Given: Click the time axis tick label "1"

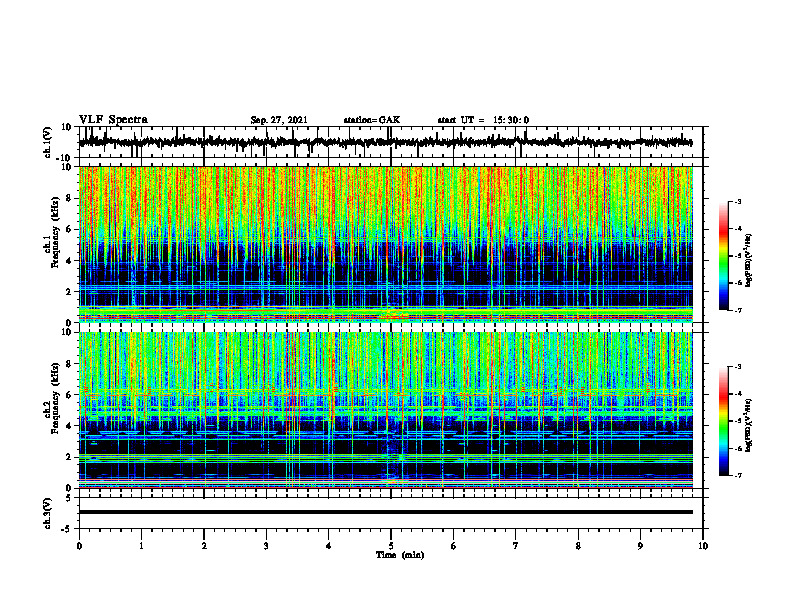Looking at the screenshot, I should [141, 546].
